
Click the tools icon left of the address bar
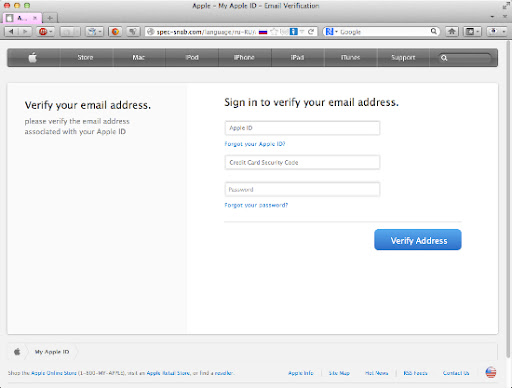click(x=133, y=32)
